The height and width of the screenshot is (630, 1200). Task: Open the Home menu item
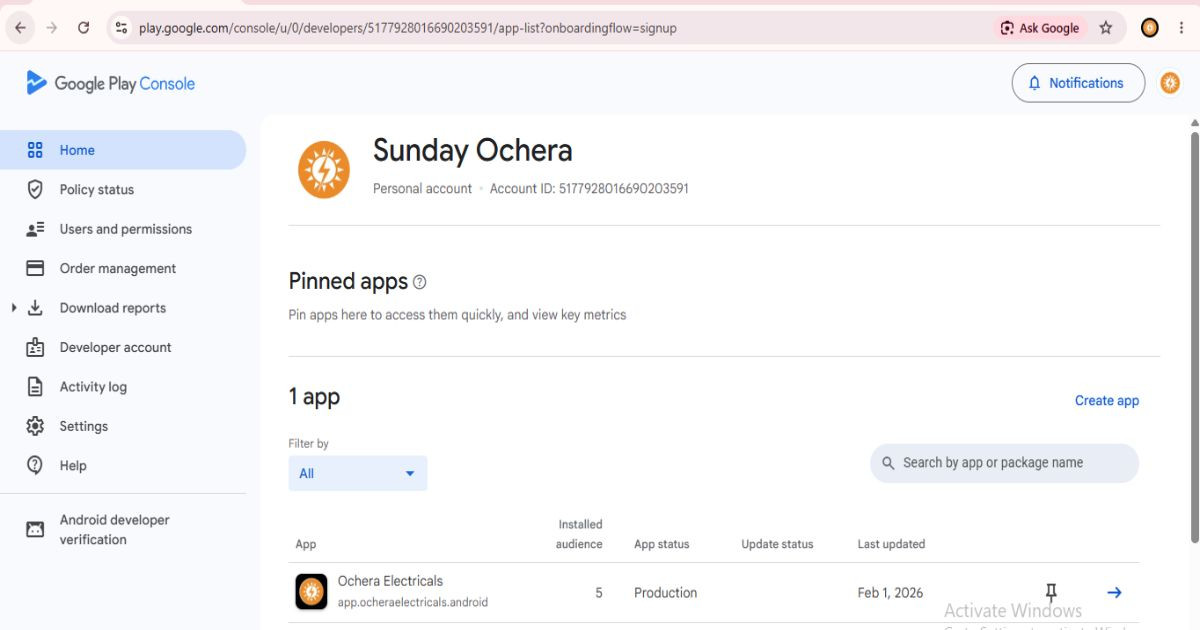(123, 150)
